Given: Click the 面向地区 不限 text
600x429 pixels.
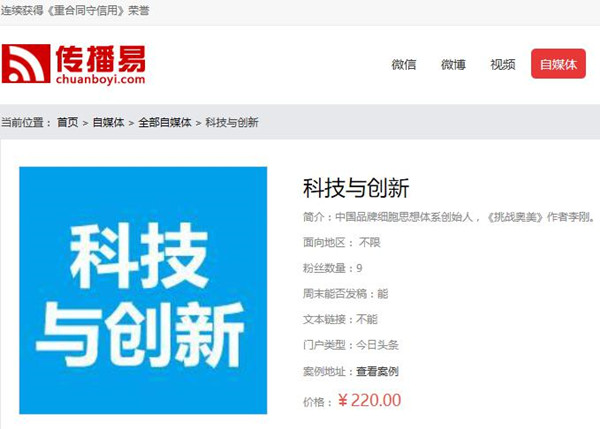Looking at the screenshot, I should pyautogui.click(x=342, y=242).
